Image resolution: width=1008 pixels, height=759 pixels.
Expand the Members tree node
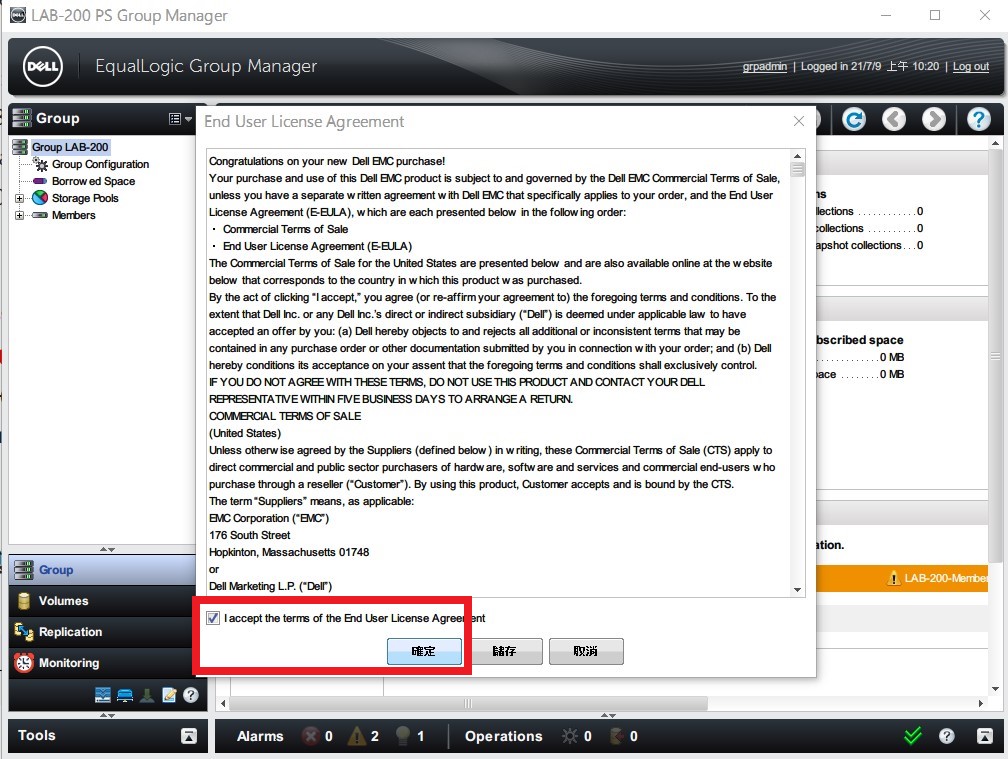point(19,215)
